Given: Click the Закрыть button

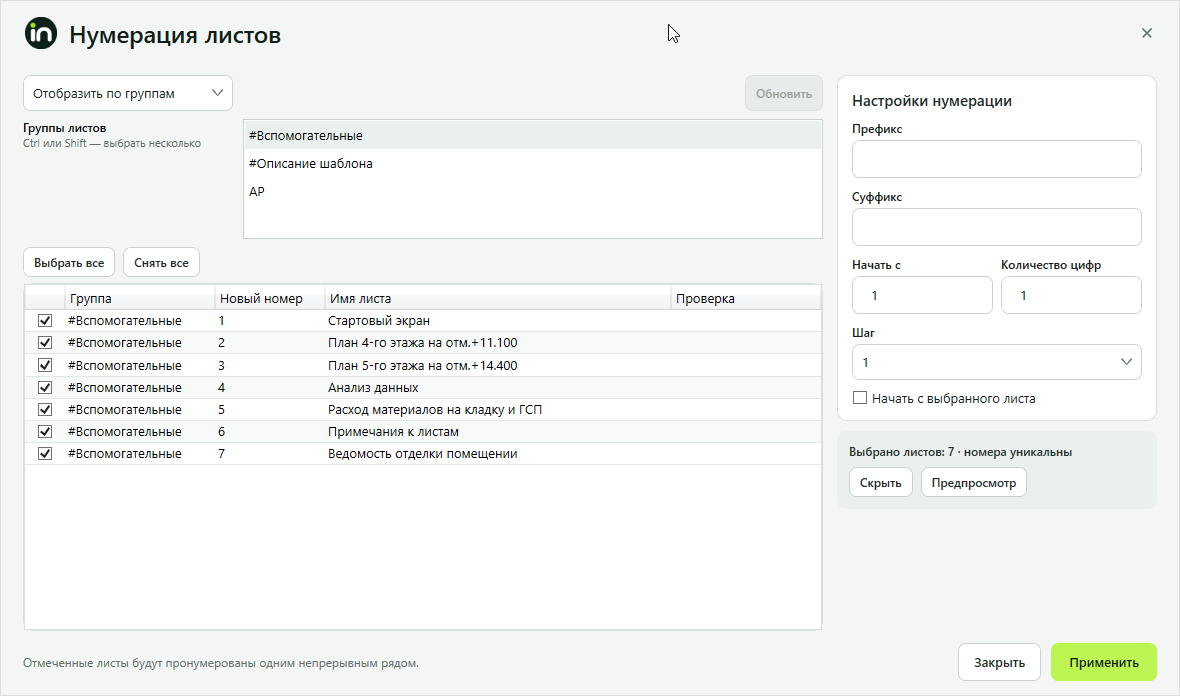Looking at the screenshot, I should click(x=999, y=662).
